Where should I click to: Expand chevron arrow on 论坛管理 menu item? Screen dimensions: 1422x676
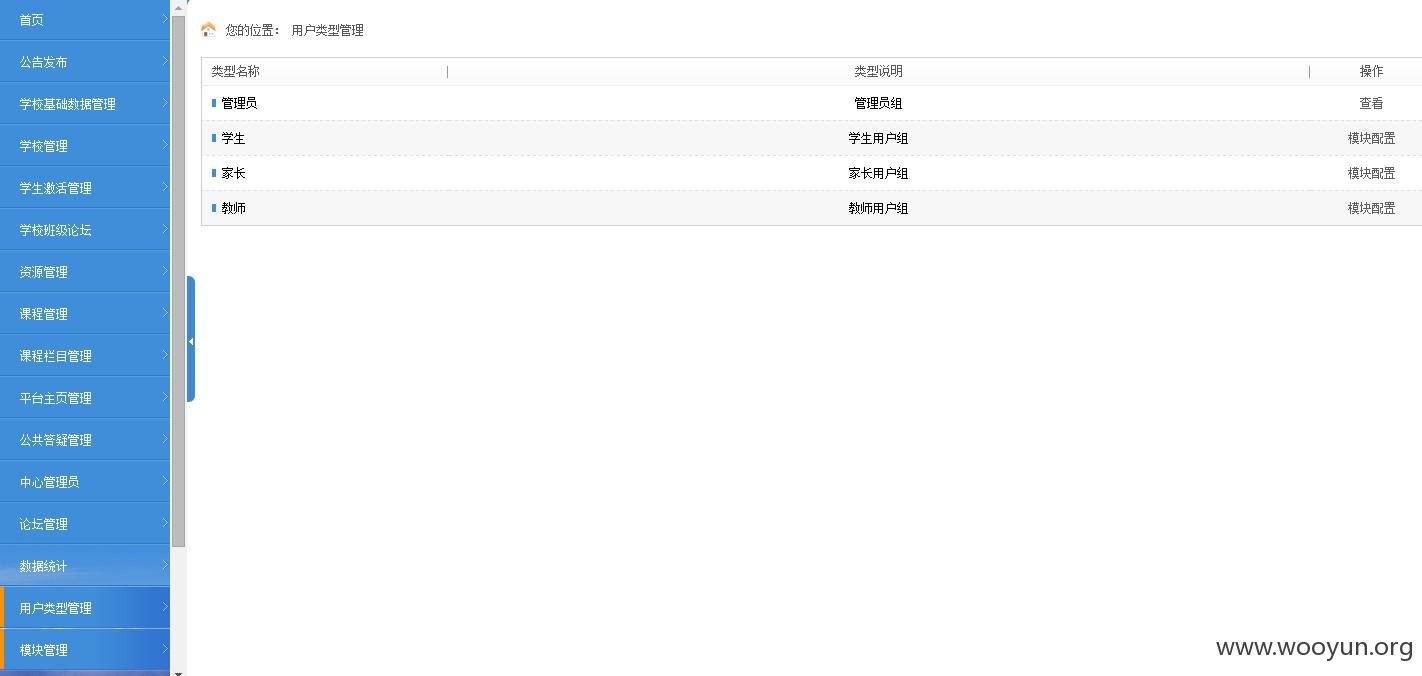[x=164, y=523]
